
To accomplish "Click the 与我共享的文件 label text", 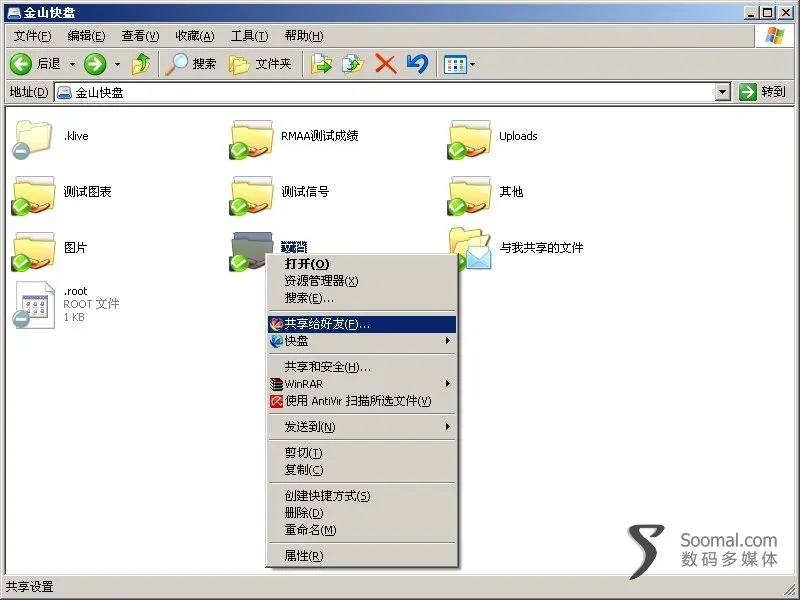I will [541, 248].
